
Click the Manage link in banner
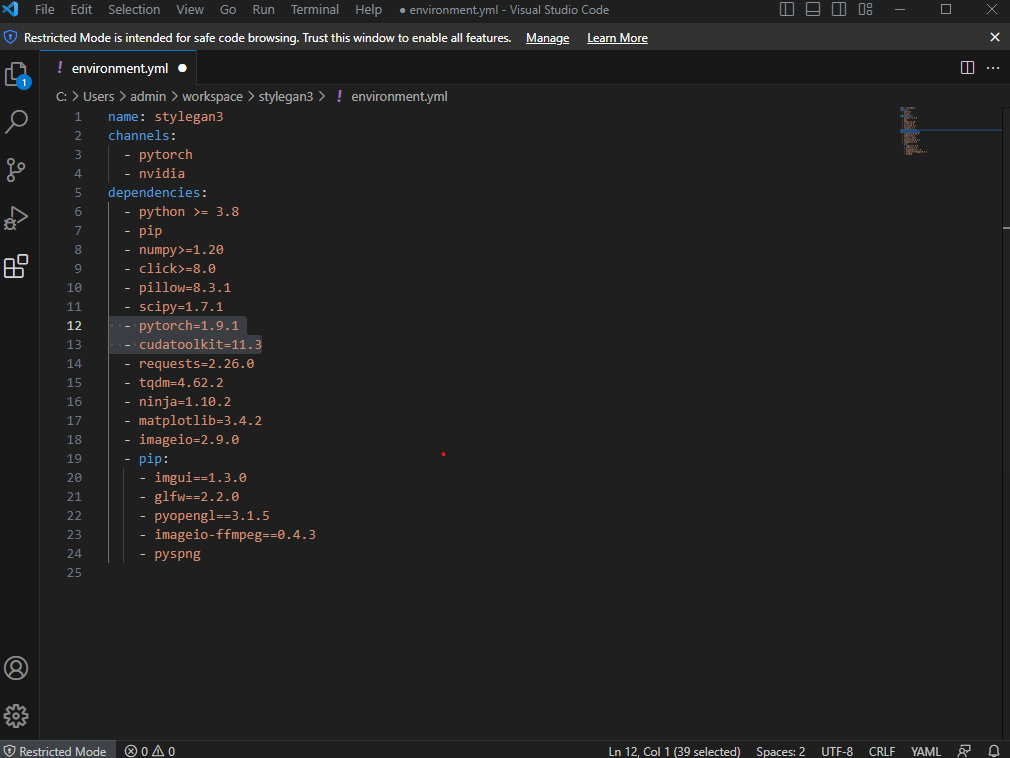(x=548, y=38)
